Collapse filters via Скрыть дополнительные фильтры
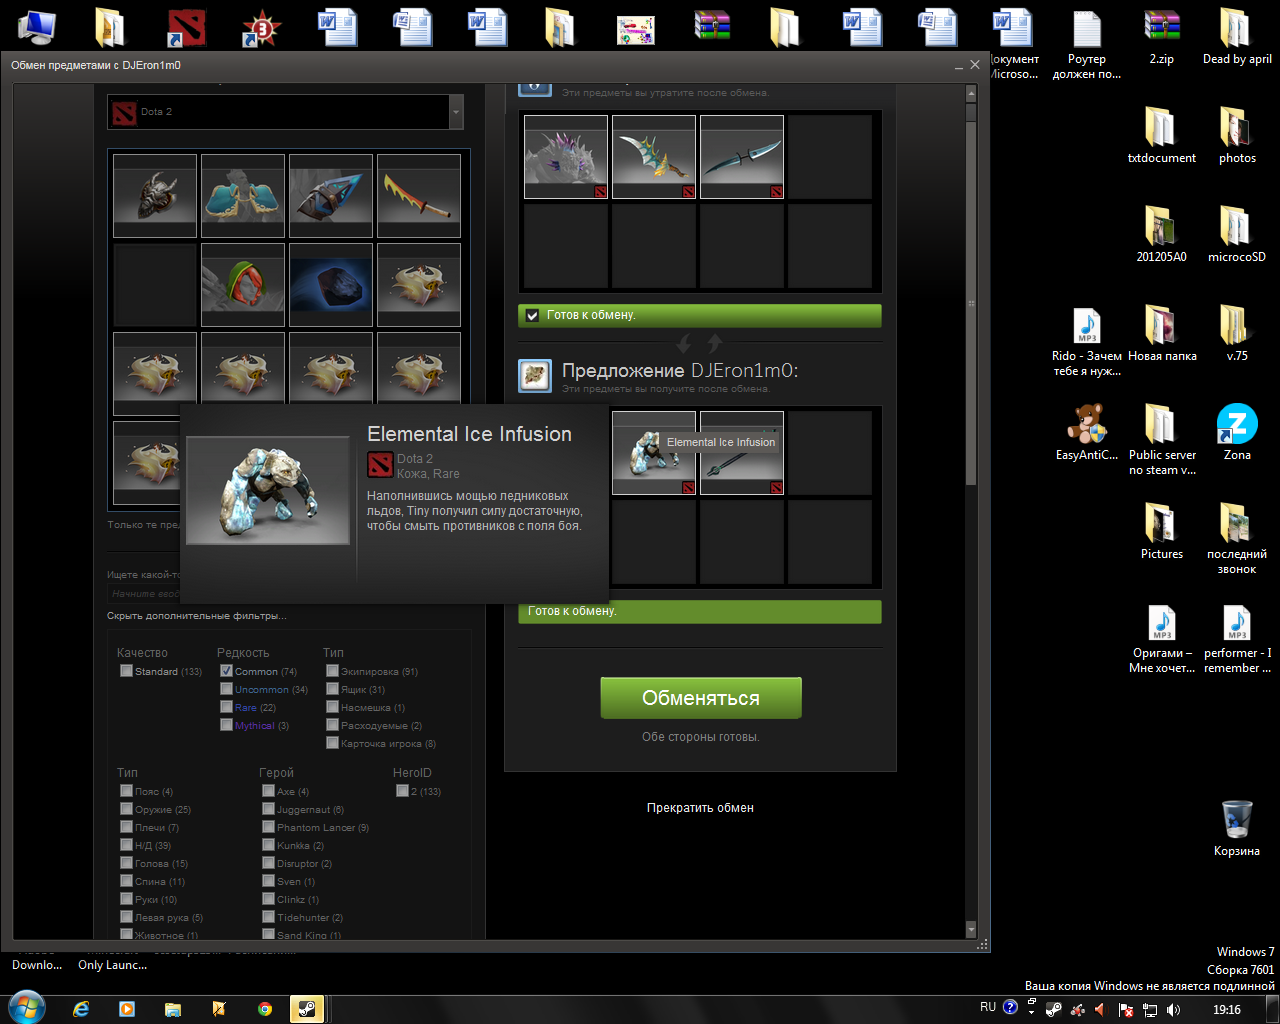Viewport: 1280px width, 1024px height. pyautogui.click(x=197, y=616)
